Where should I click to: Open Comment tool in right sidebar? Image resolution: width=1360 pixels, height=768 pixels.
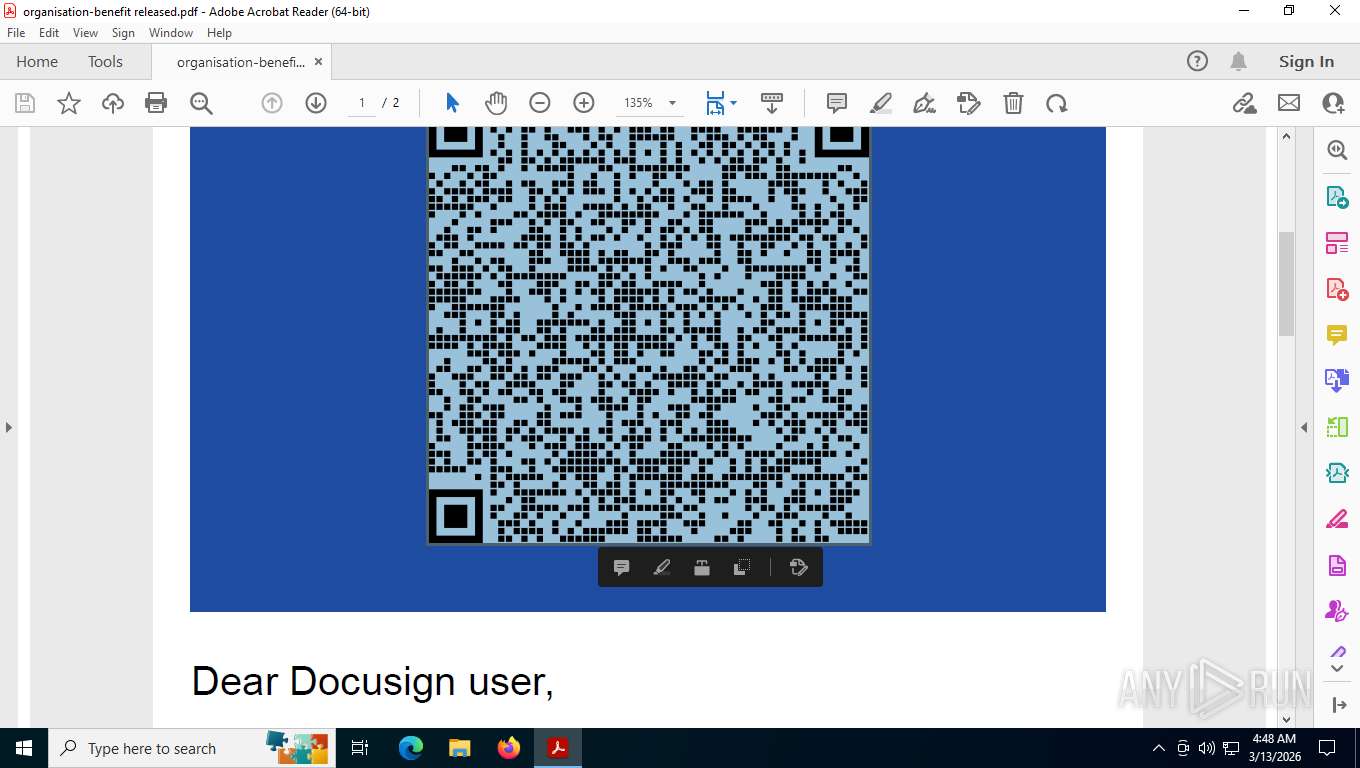(1337, 335)
